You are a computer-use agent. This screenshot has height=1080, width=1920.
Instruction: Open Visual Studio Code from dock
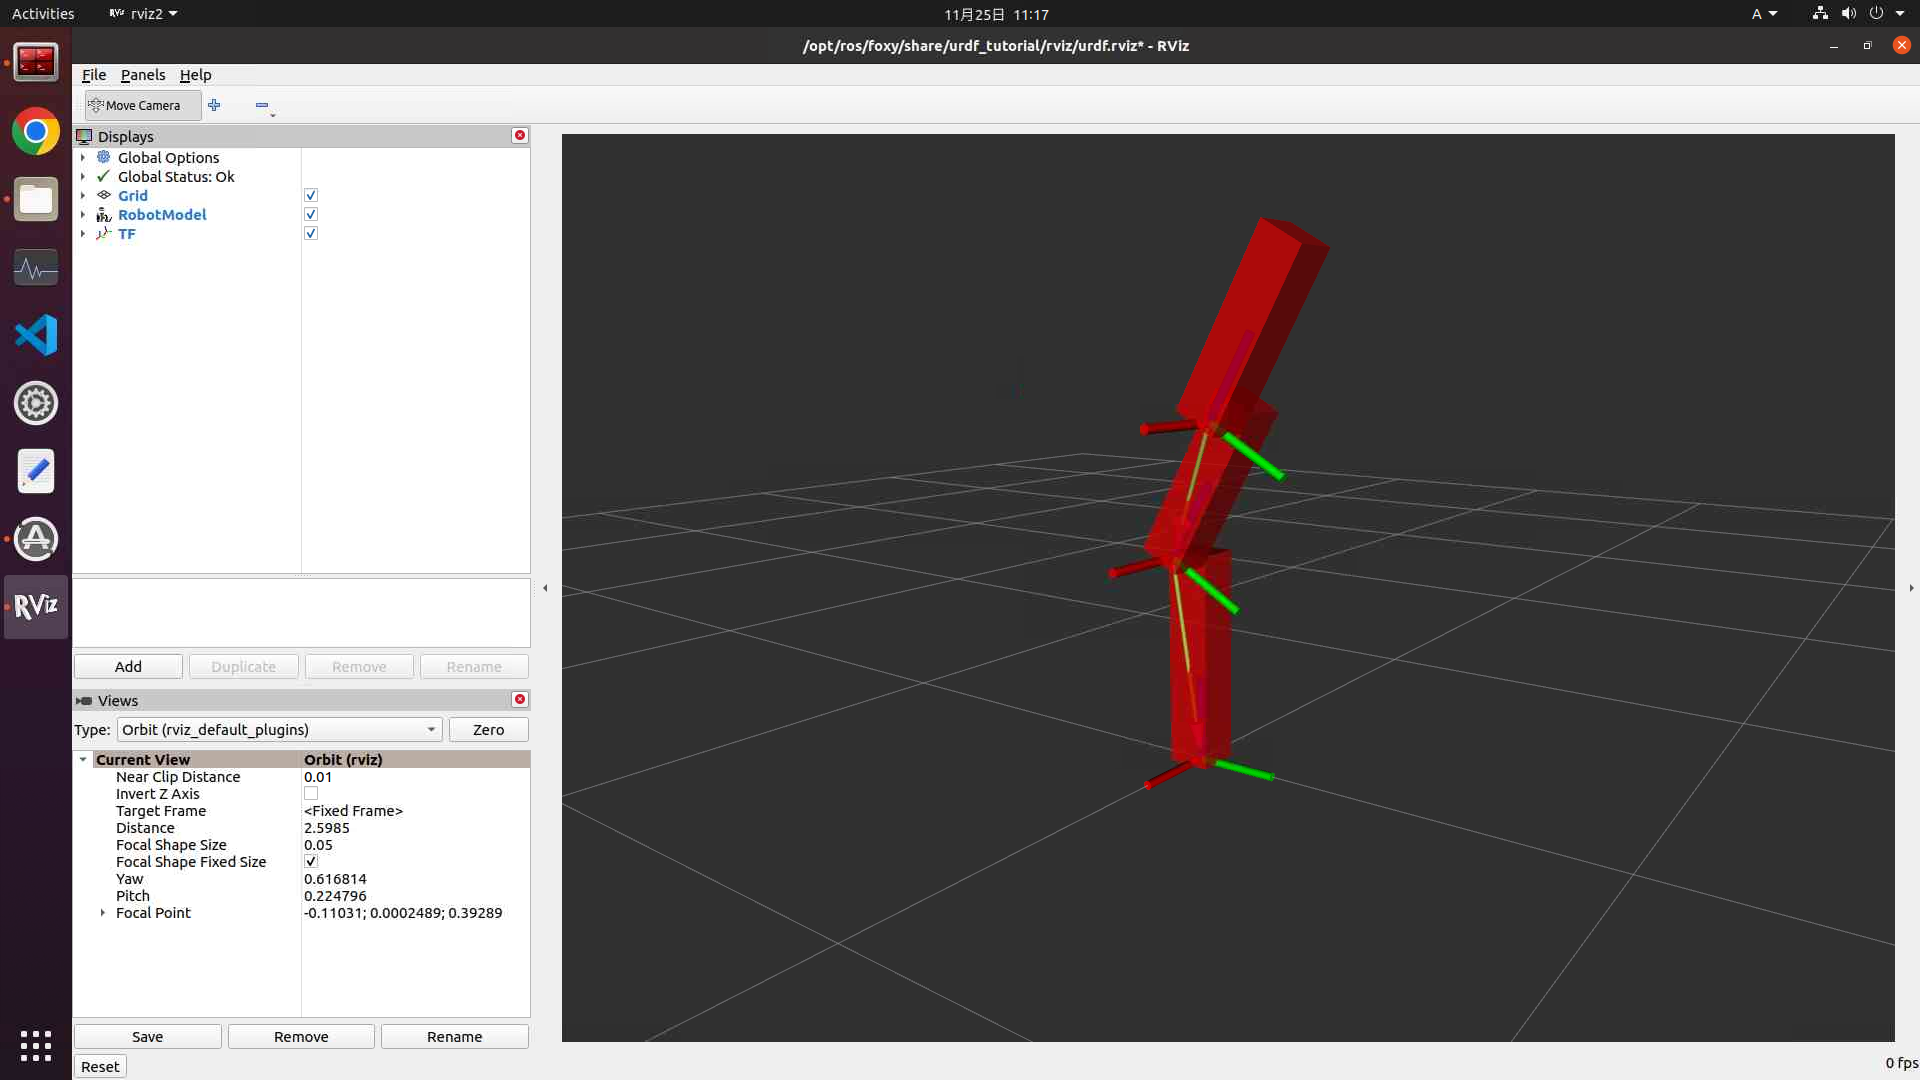click(x=36, y=335)
